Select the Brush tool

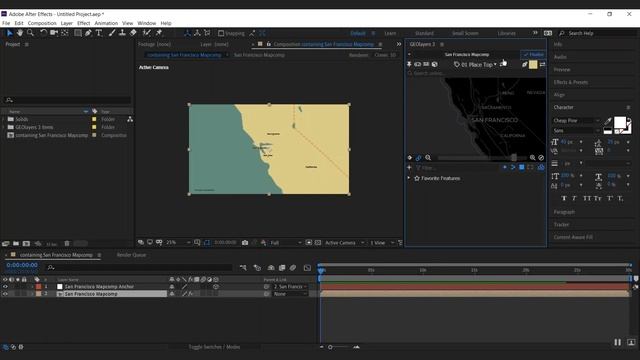(111, 33)
